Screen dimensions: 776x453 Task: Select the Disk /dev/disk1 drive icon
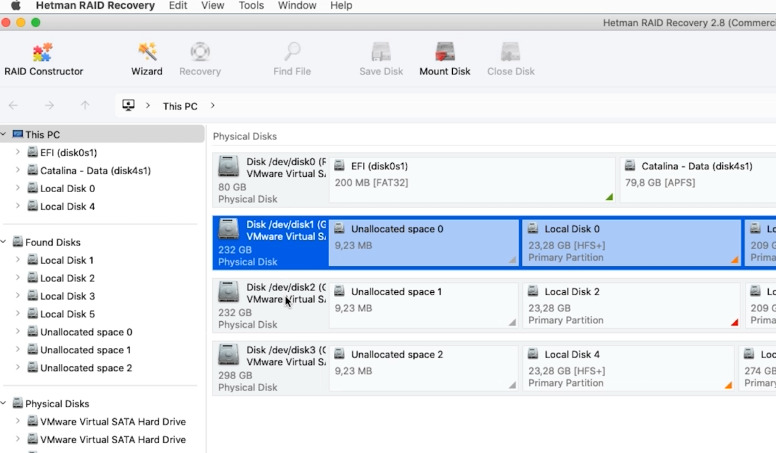(228, 229)
